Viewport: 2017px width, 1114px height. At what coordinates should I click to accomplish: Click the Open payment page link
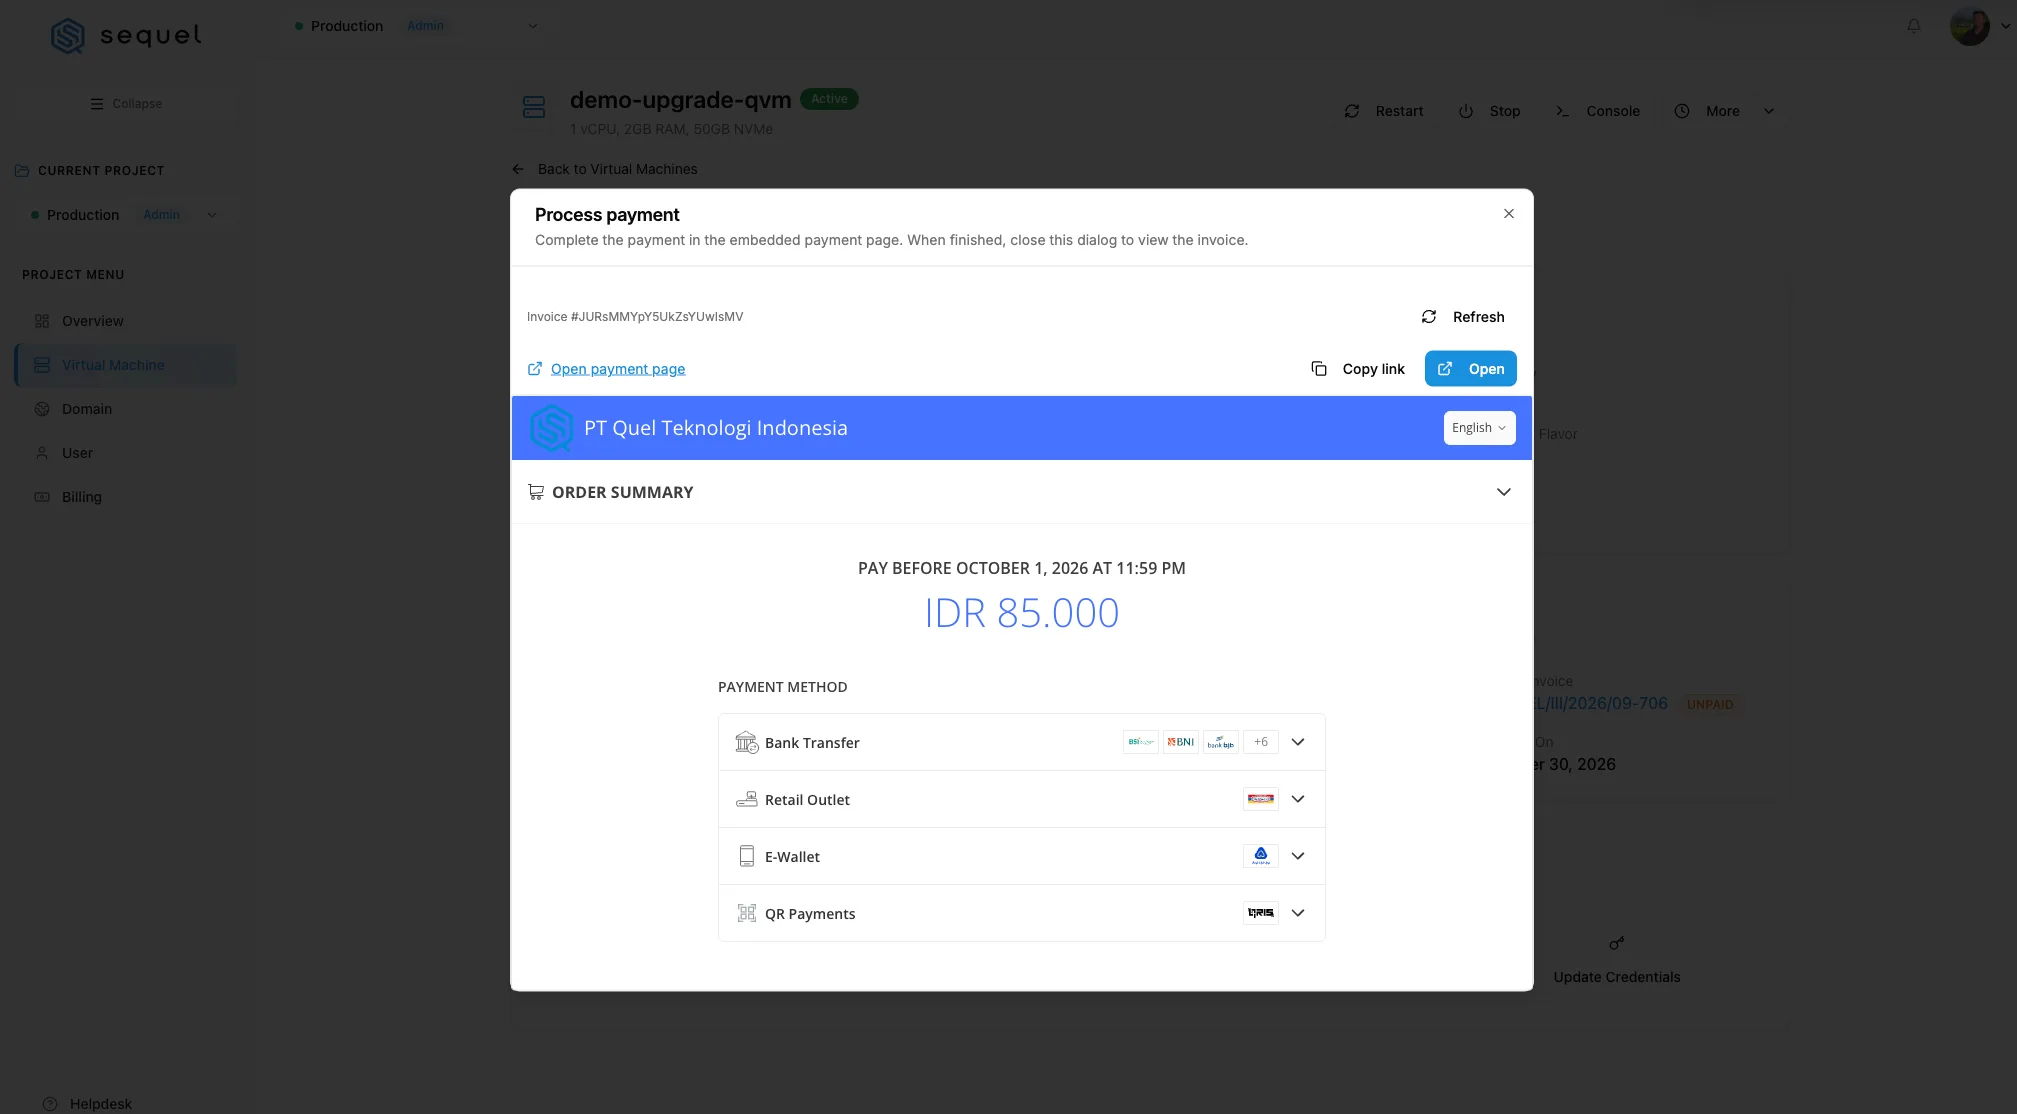click(618, 369)
